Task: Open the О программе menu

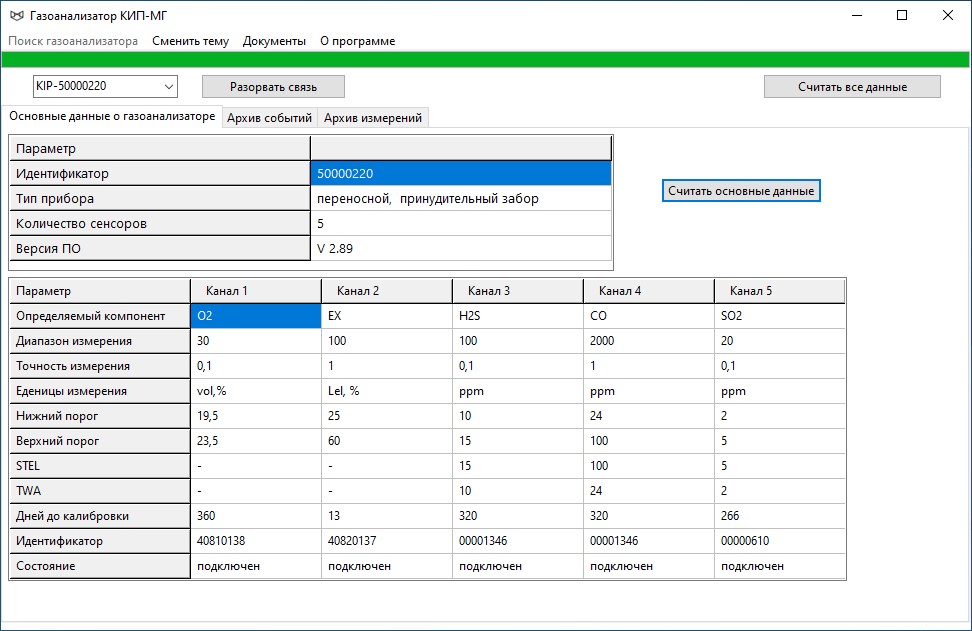Action: 357,41
